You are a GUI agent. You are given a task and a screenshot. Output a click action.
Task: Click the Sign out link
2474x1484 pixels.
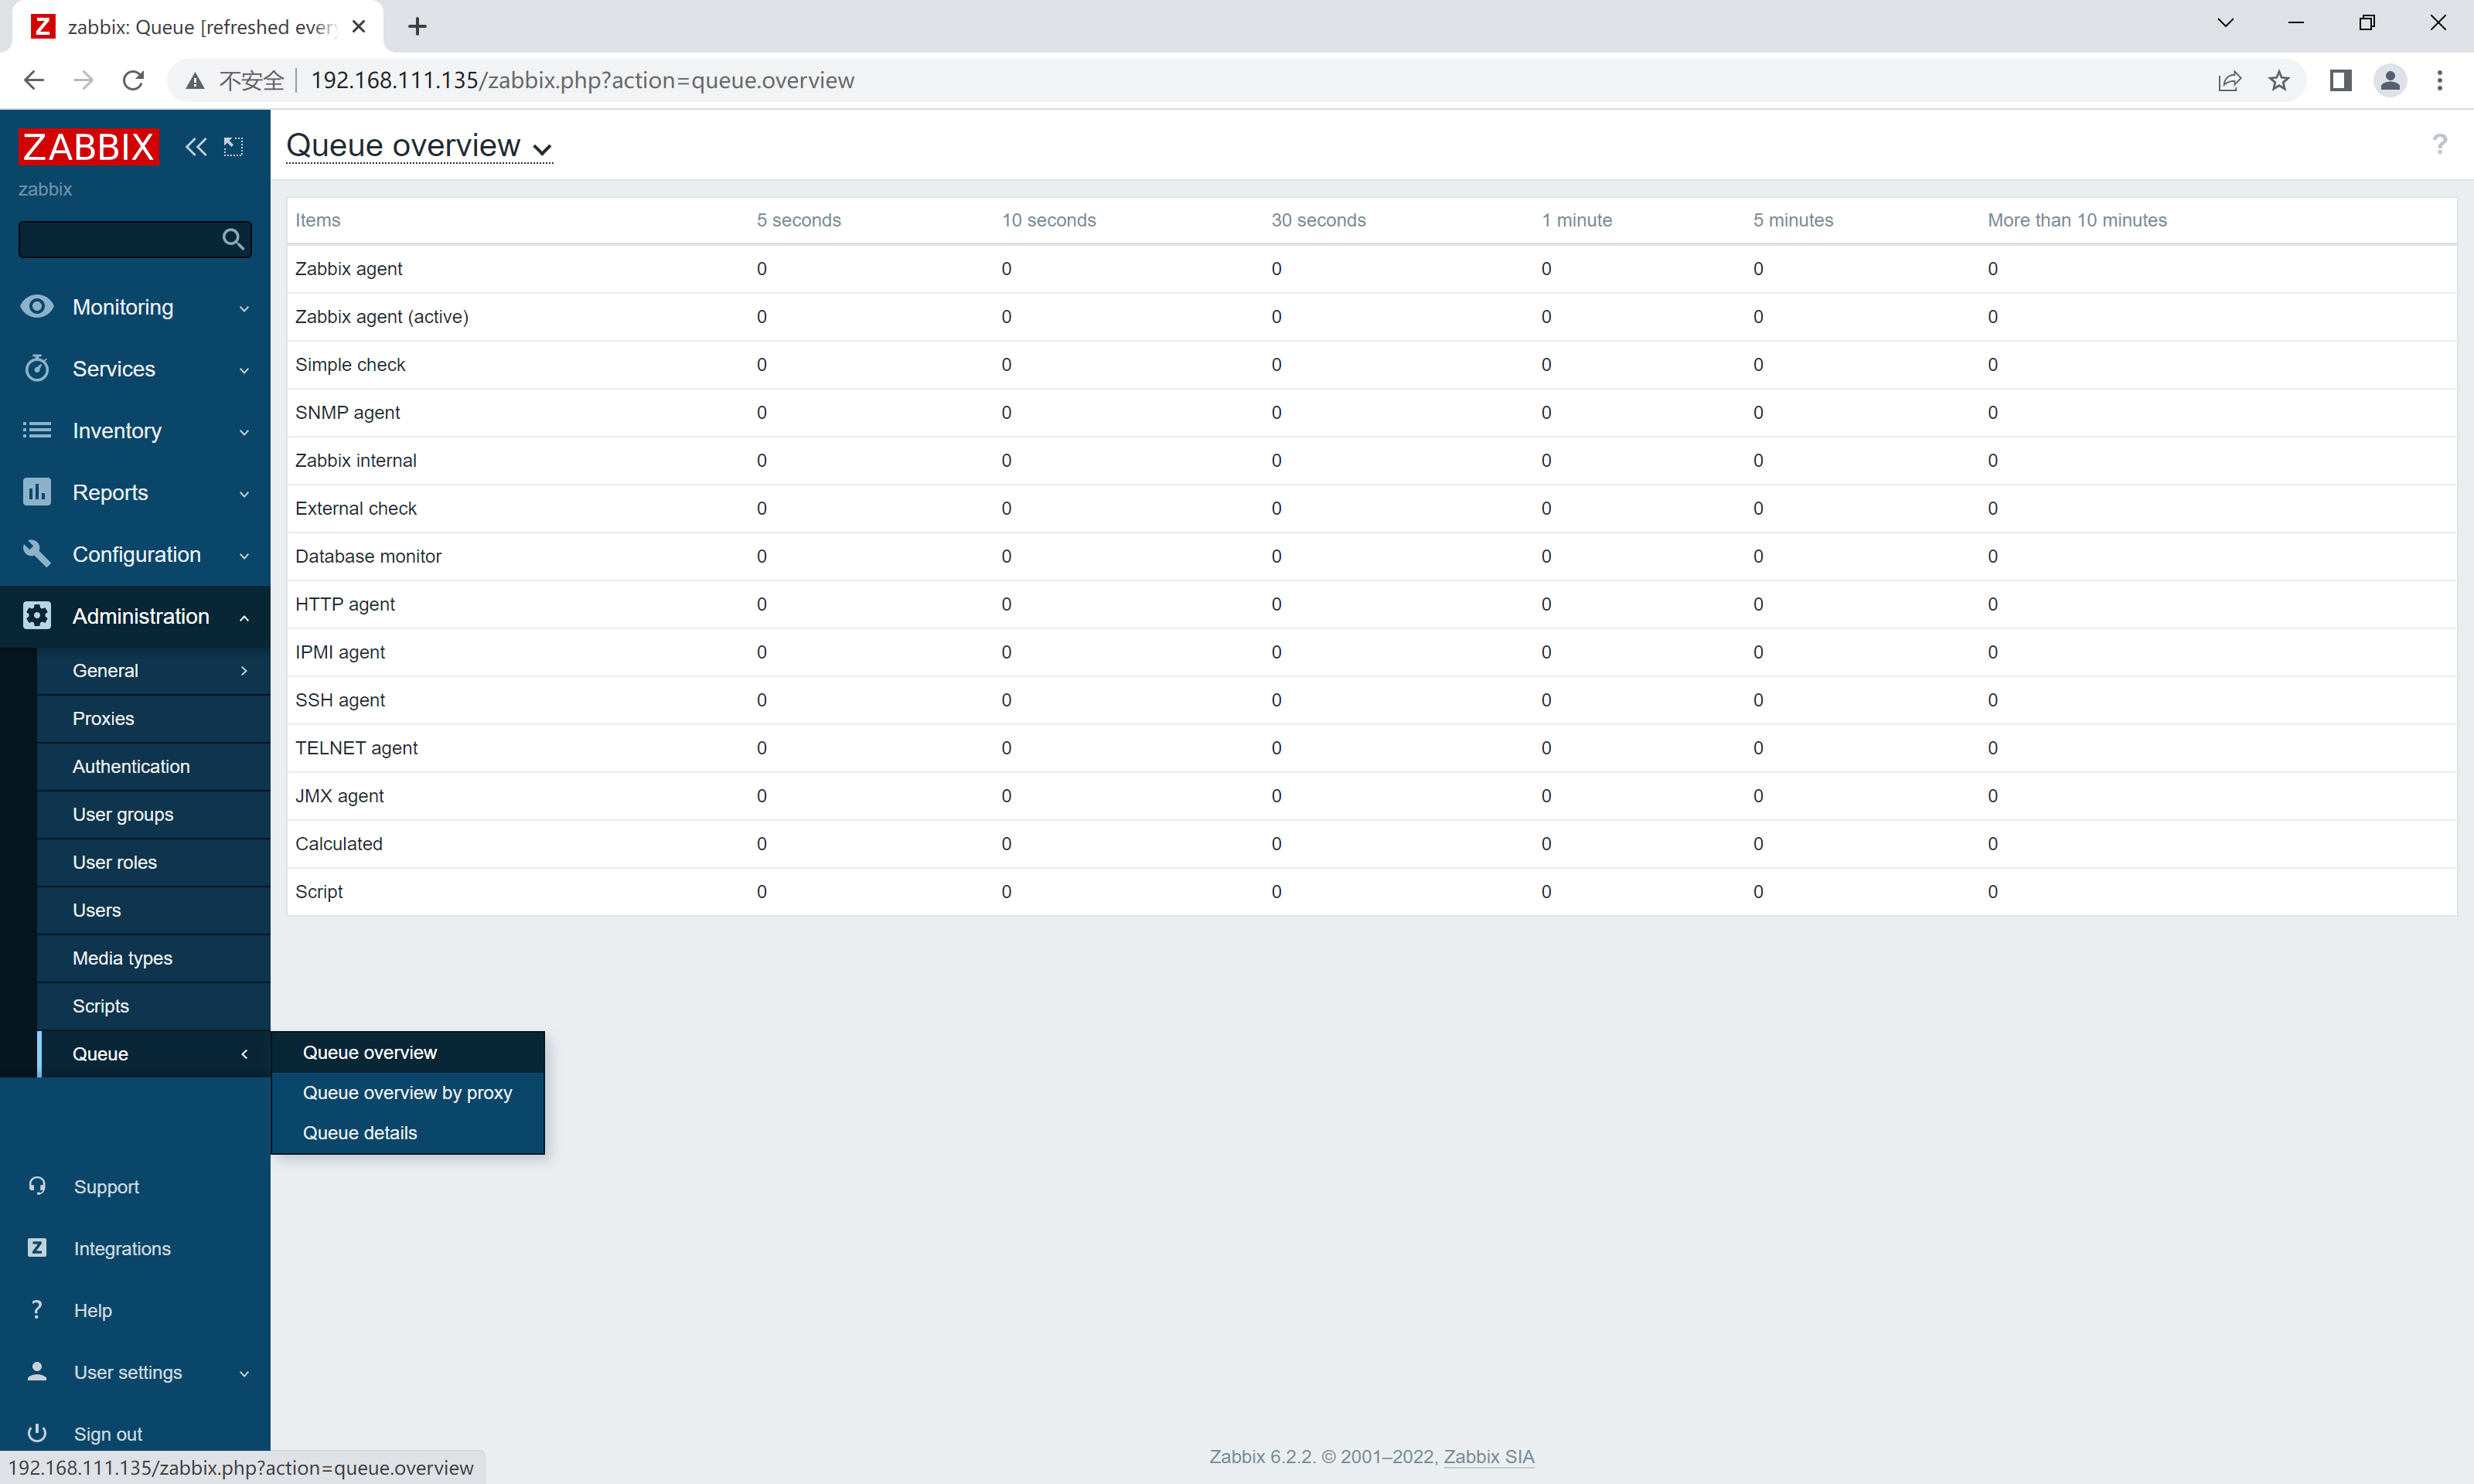click(108, 1435)
